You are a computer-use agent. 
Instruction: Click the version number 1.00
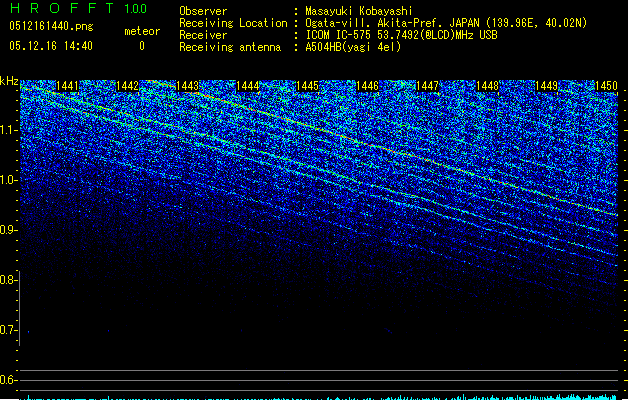(136, 9)
